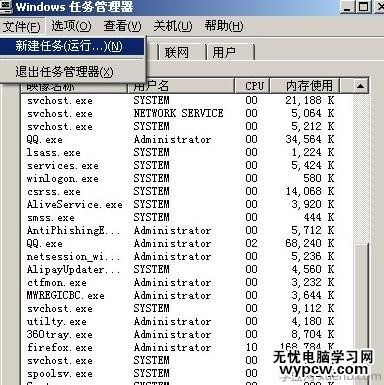The height and width of the screenshot is (385, 384).
Task: Sort by the 内存使用 column header
Action: [x=305, y=86]
